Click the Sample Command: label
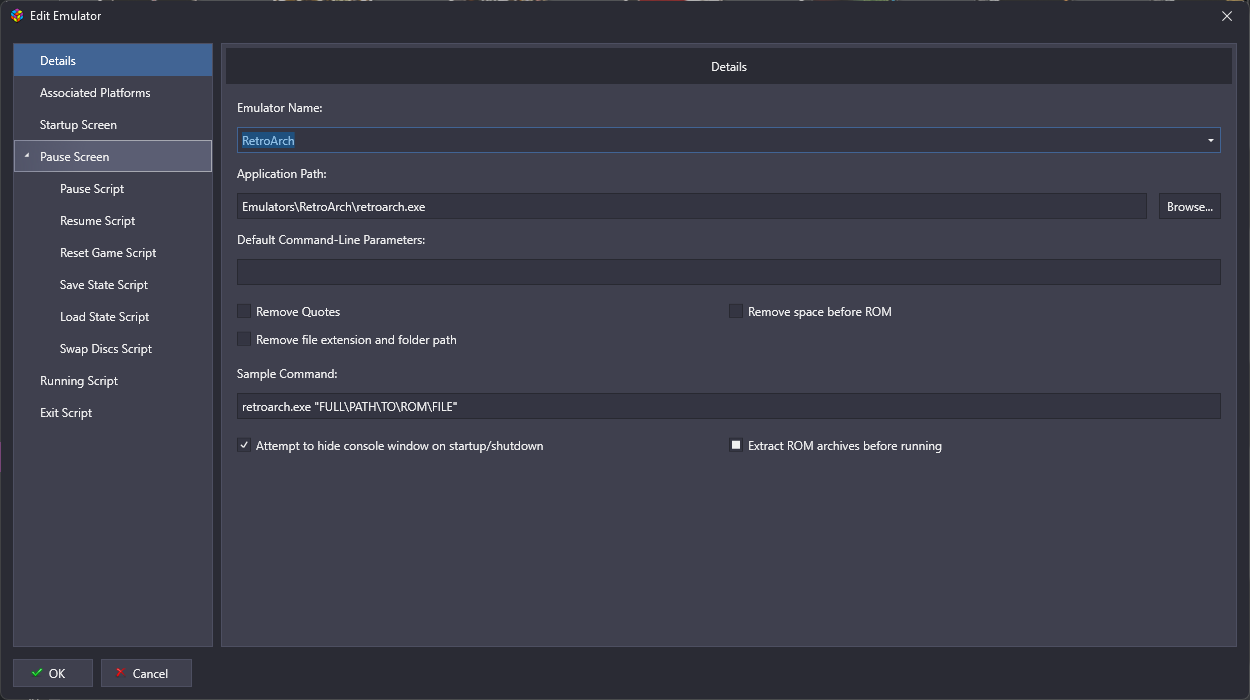 pos(287,374)
